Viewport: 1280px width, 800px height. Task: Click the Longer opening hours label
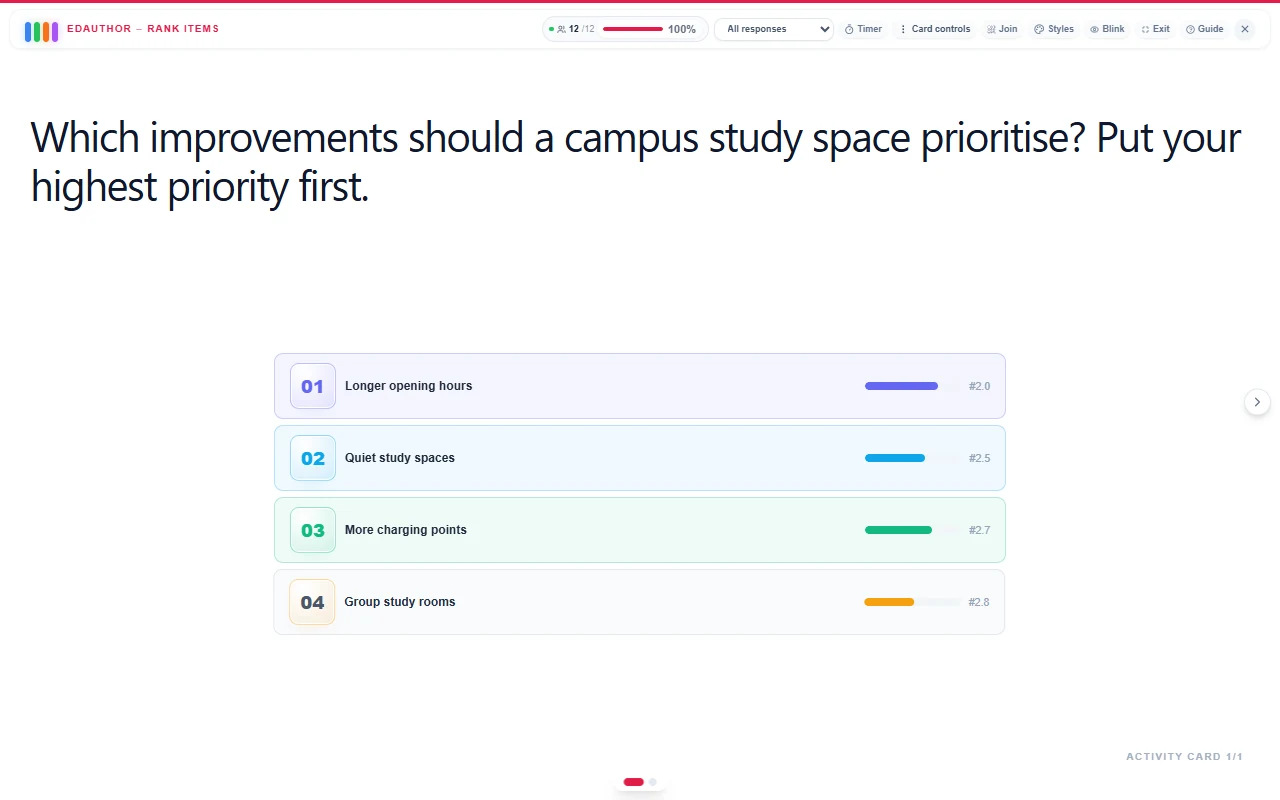point(408,386)
